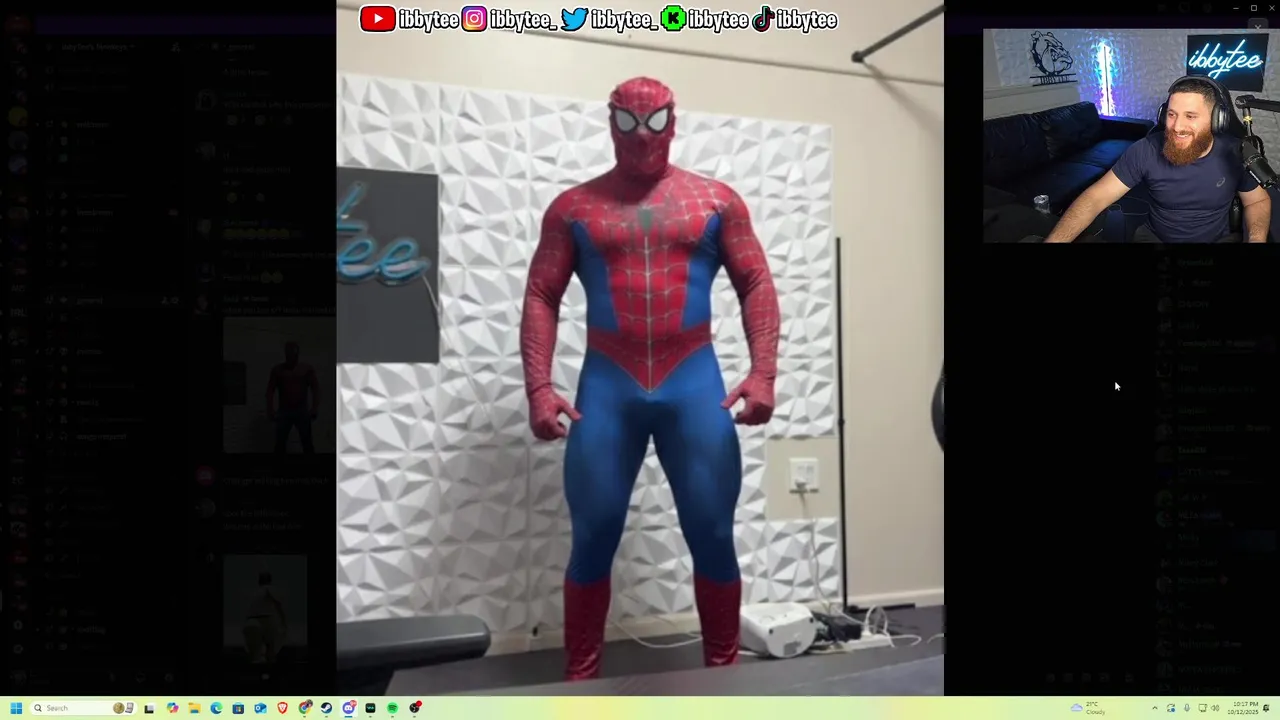Screen dimensions: 1280x720
Task: Click the taskbar Search box
Action: tap(83, 708)
